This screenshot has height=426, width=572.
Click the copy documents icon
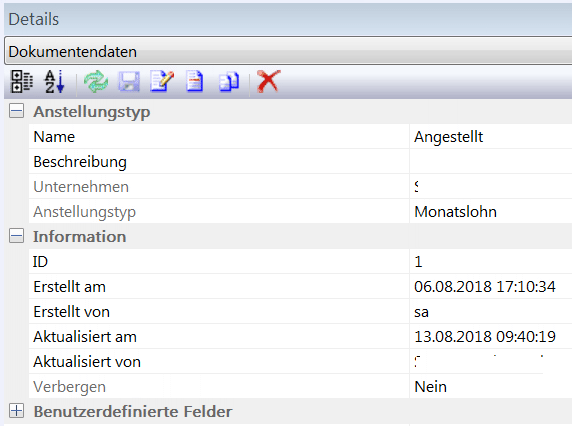229,81
